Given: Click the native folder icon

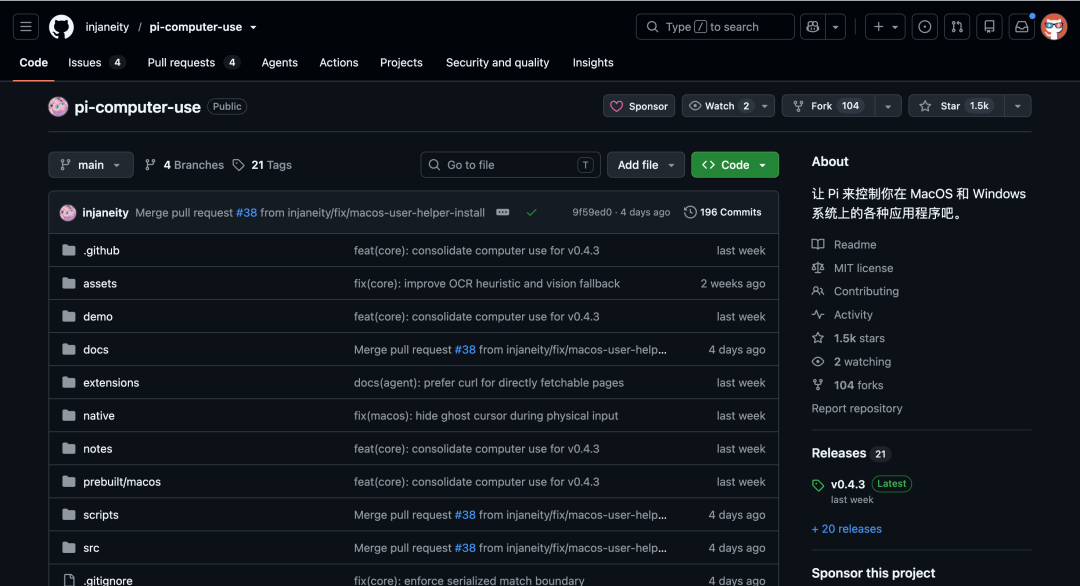Looking at the screenshot, I should pos(69,415).
